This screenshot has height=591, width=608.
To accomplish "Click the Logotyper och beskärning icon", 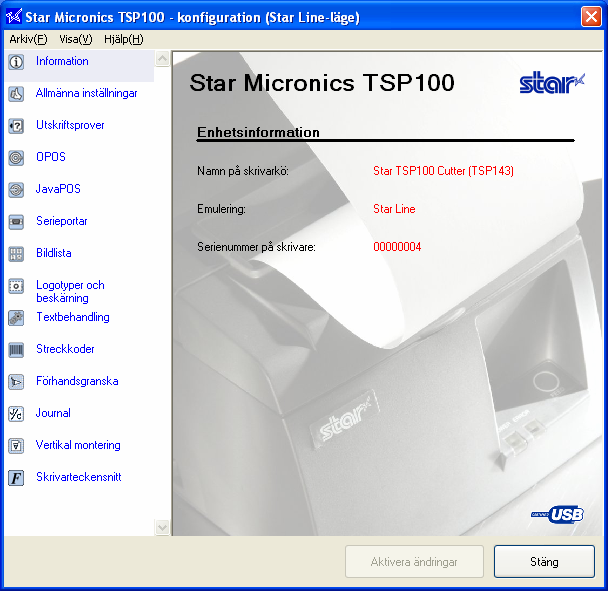I will click(16, 286).
